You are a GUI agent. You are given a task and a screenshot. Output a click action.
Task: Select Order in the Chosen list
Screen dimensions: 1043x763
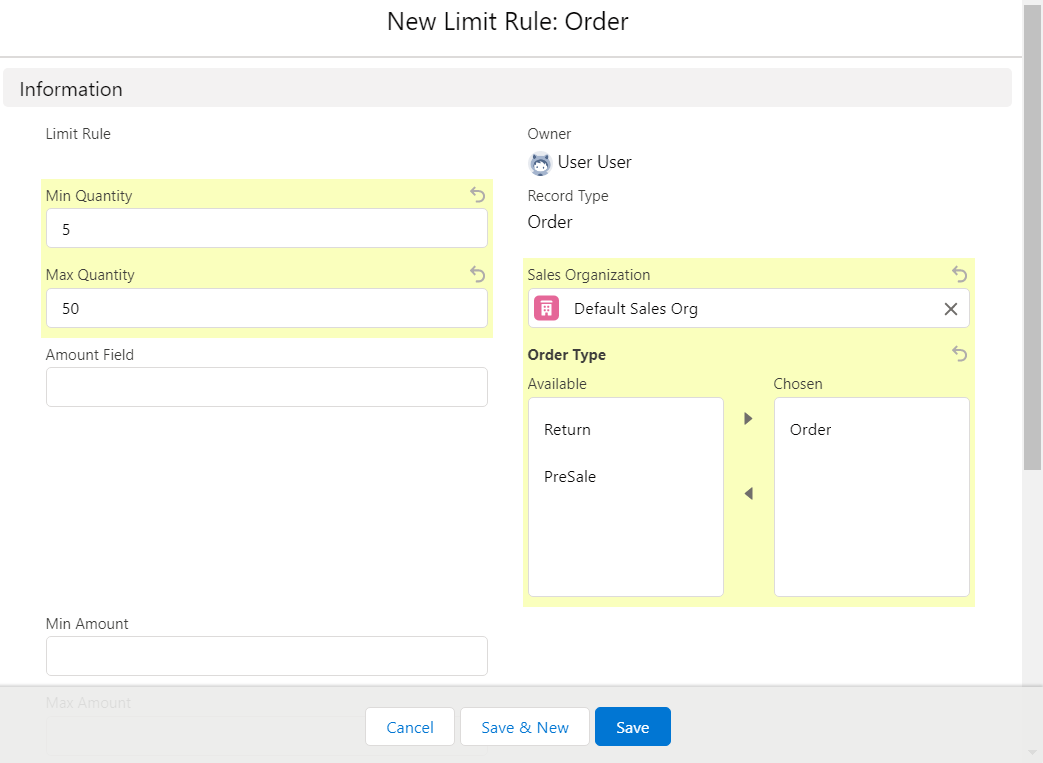click(x=810, y=429)
